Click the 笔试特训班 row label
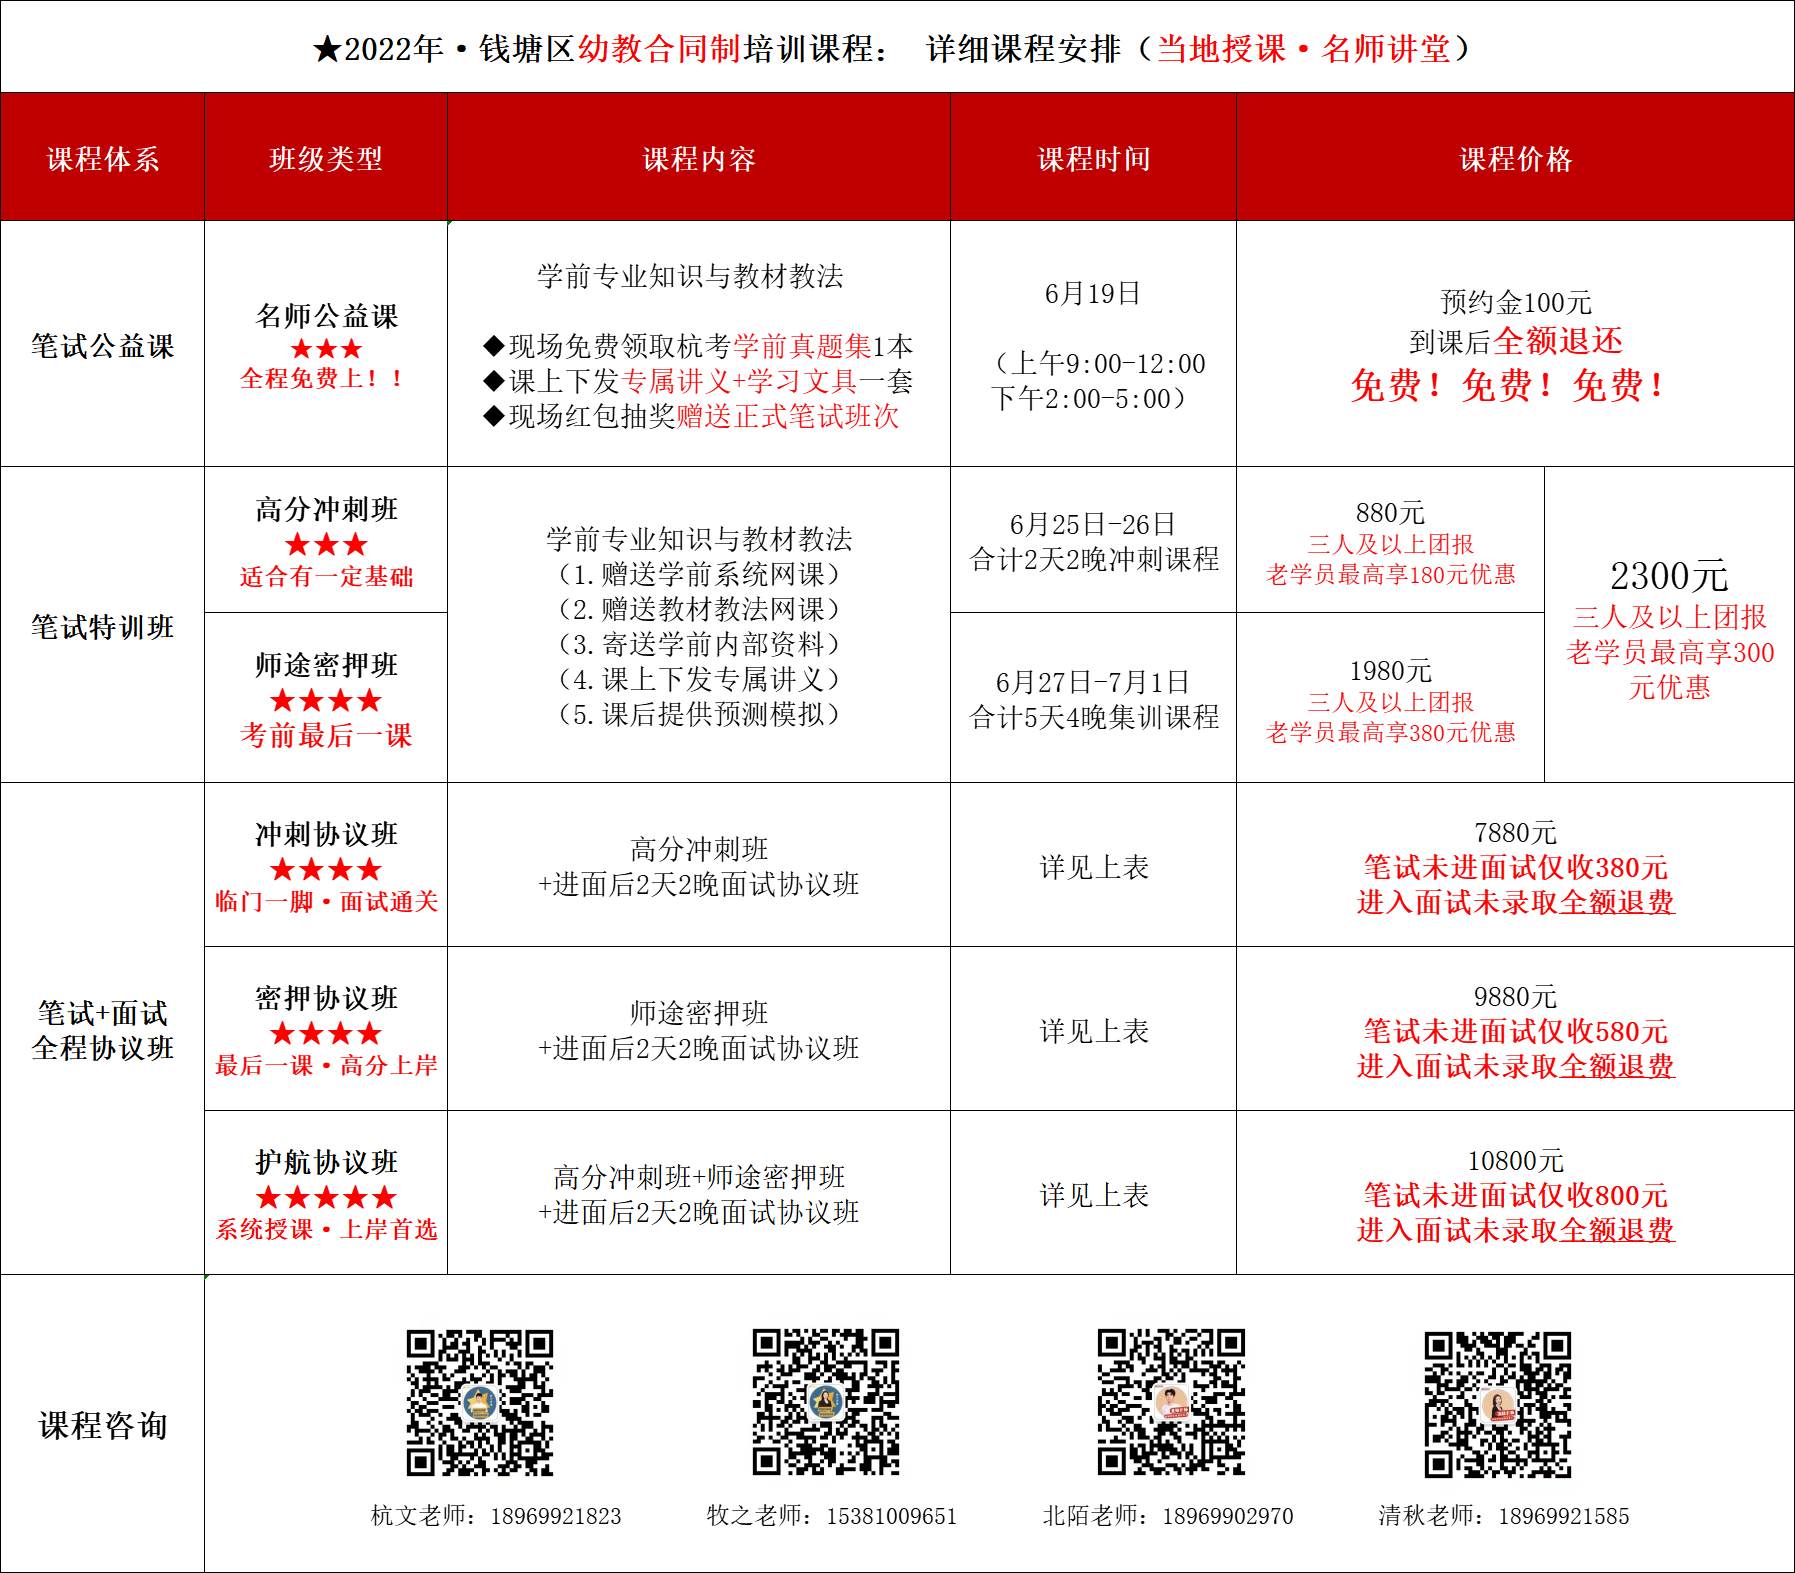This screenshot has height=1573, width=1795. tap(102, 627)
